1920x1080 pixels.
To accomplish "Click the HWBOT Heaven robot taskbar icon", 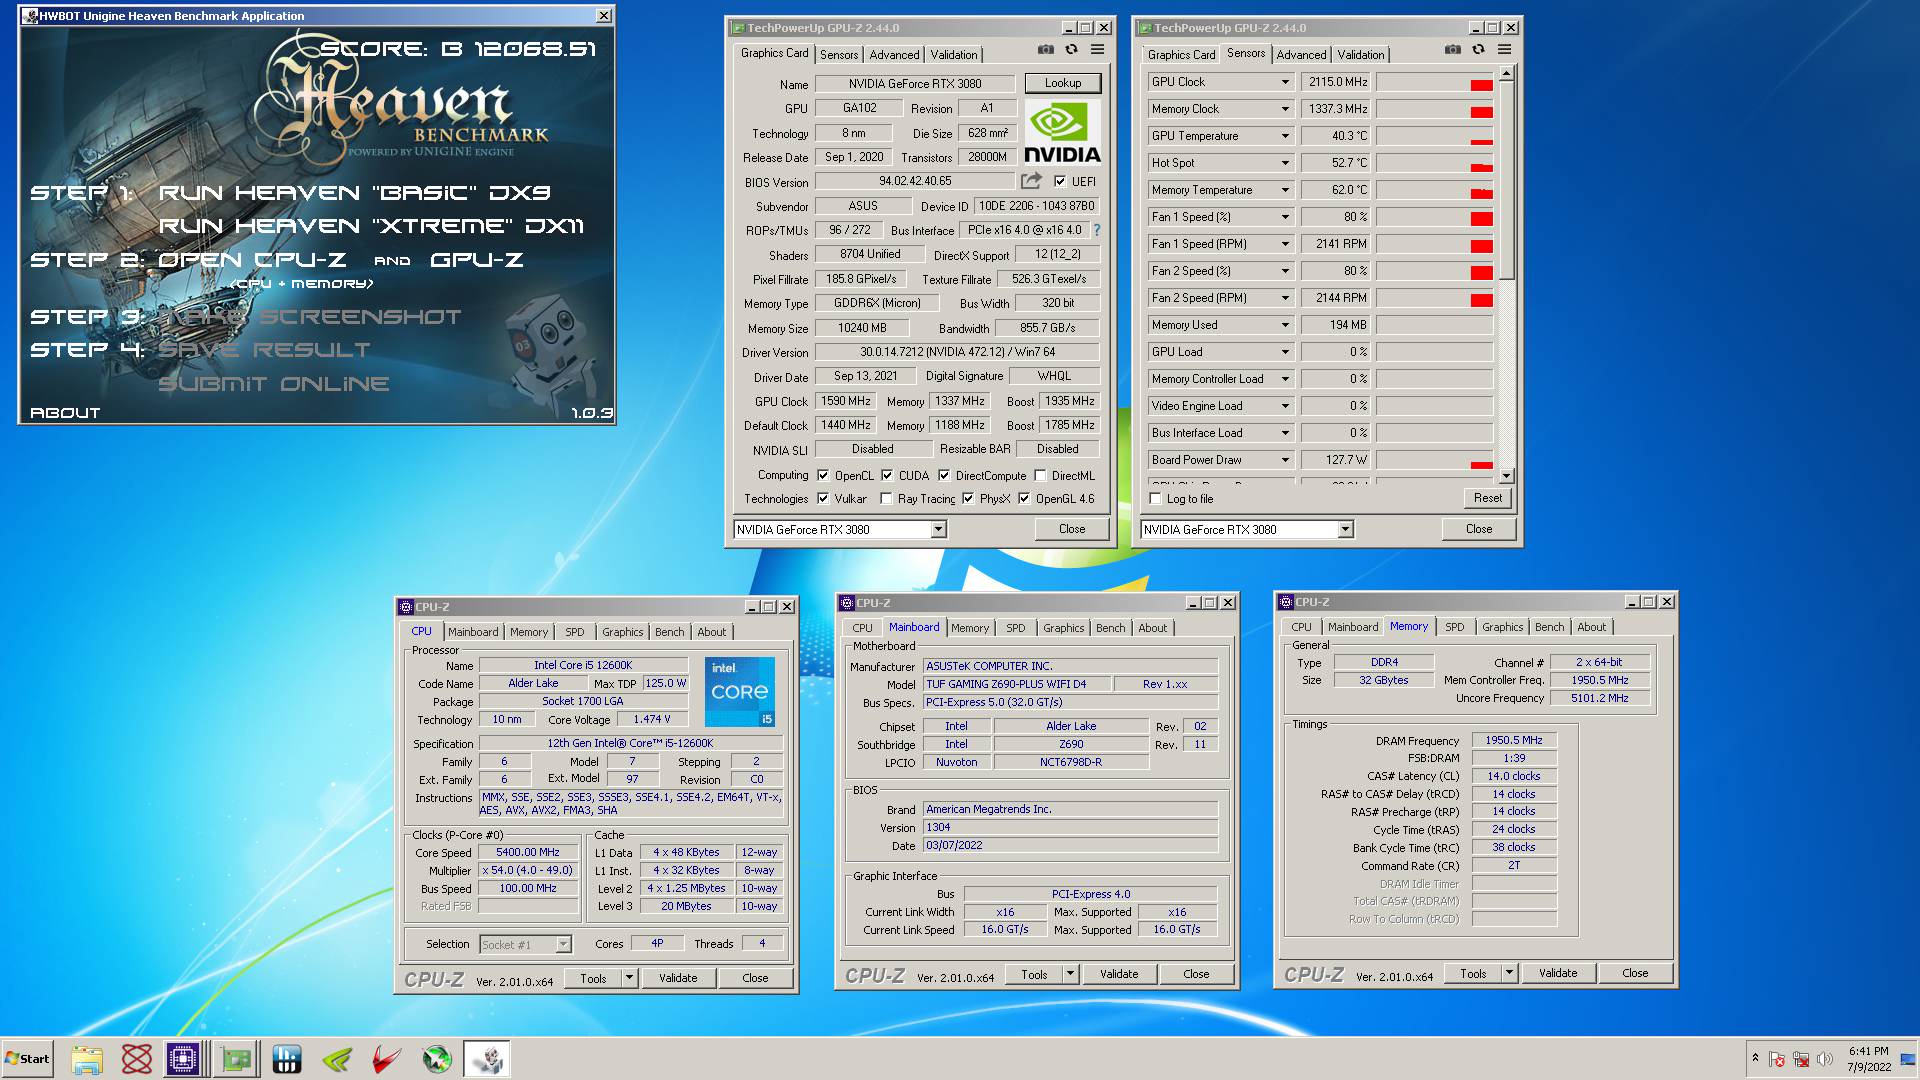I will [x=487, y=1059].
